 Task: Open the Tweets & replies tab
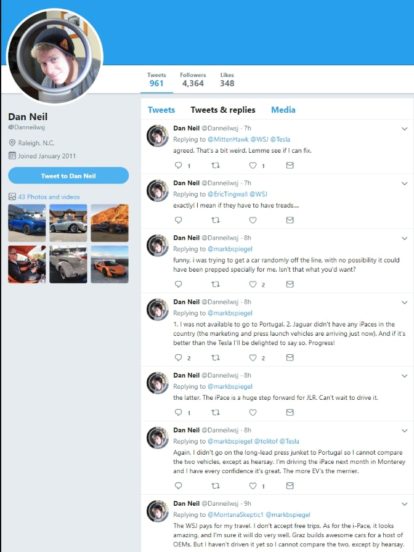click(223, 110)
